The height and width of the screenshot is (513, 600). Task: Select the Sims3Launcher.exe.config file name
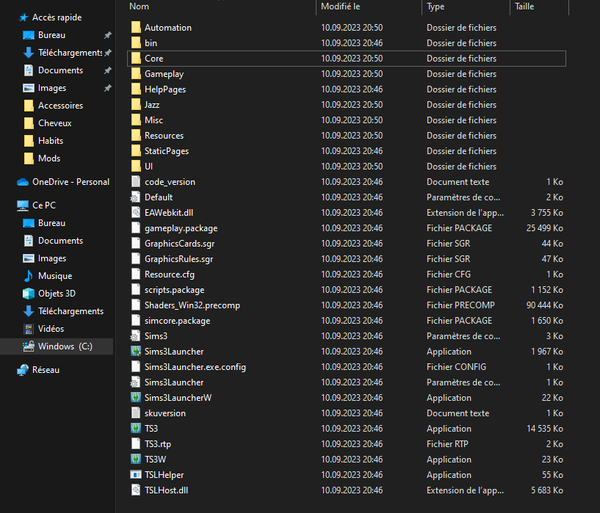coord(195,367)
